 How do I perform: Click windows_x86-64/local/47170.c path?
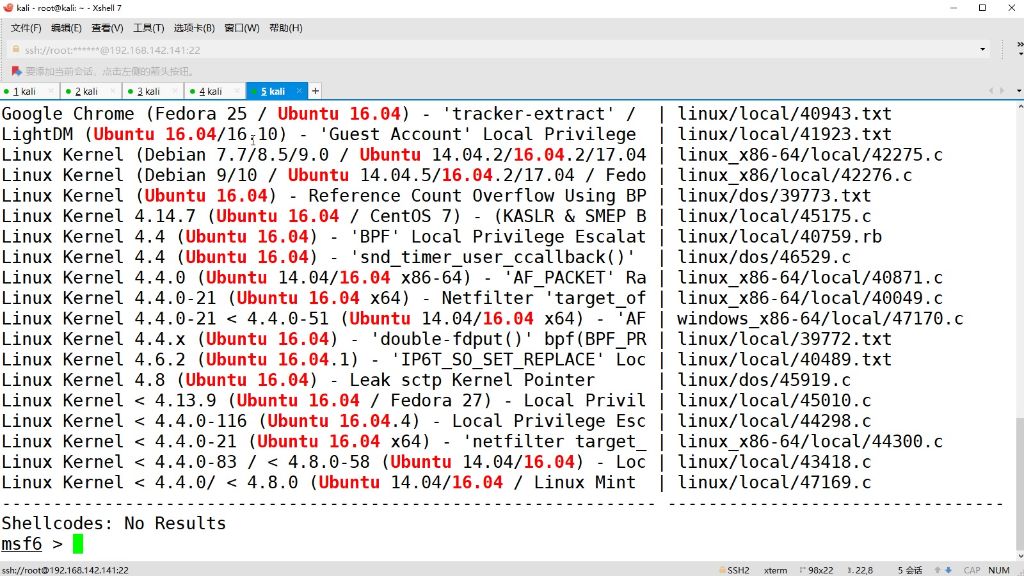point(820,319)
